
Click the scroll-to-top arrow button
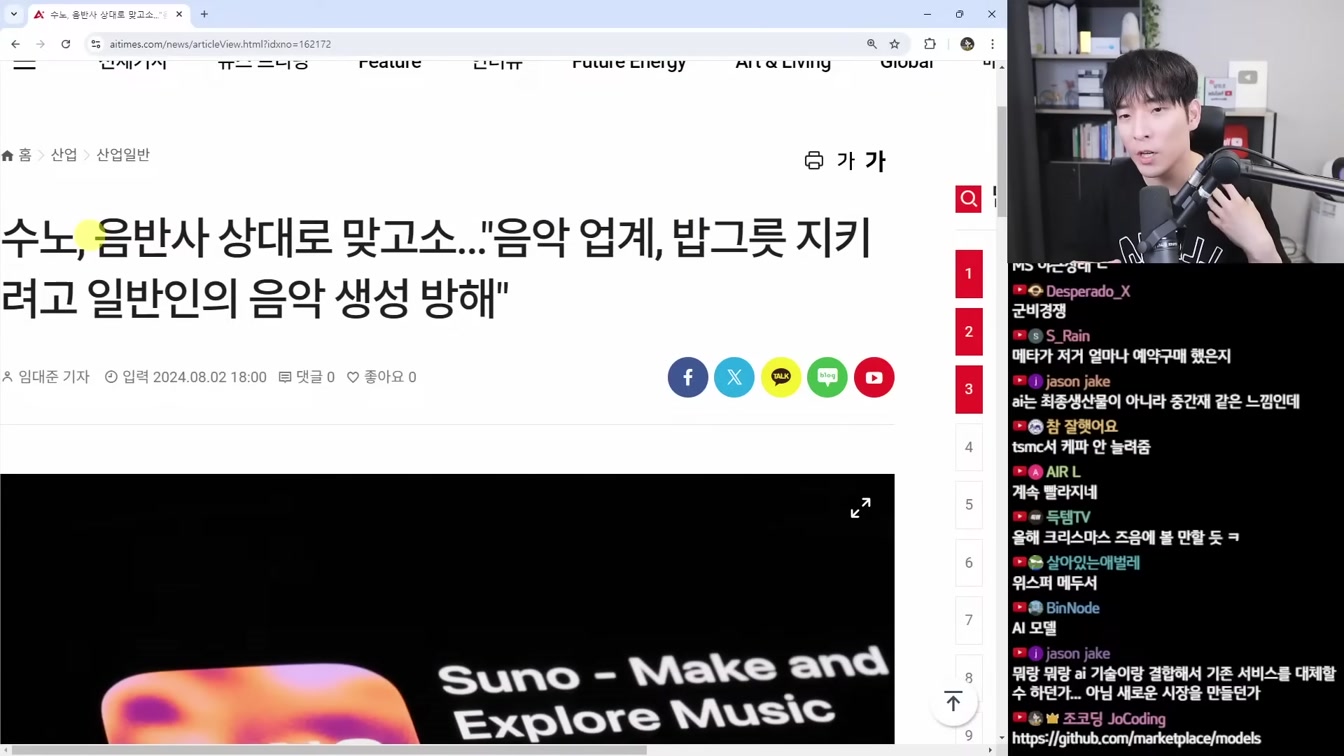pyautogui.click(x=954, y=702)
